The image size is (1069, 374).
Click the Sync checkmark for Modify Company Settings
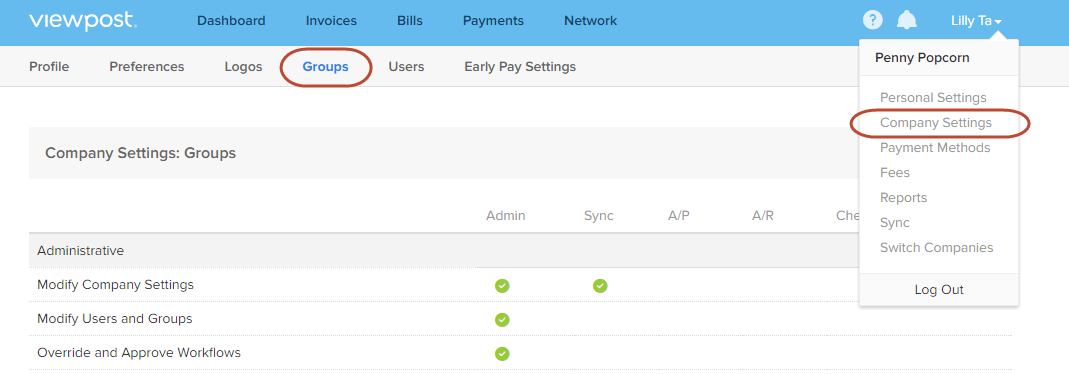600,285
